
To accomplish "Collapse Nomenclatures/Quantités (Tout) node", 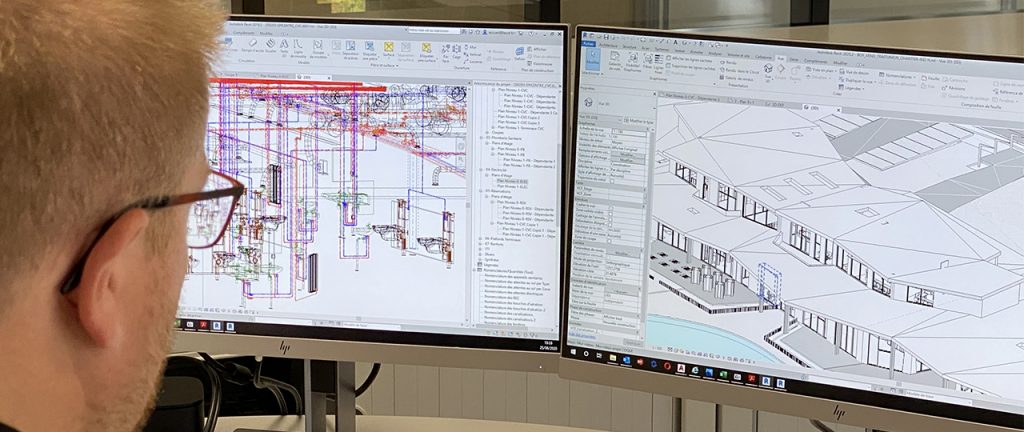I will pyautogui.click(x=475, y=270).
